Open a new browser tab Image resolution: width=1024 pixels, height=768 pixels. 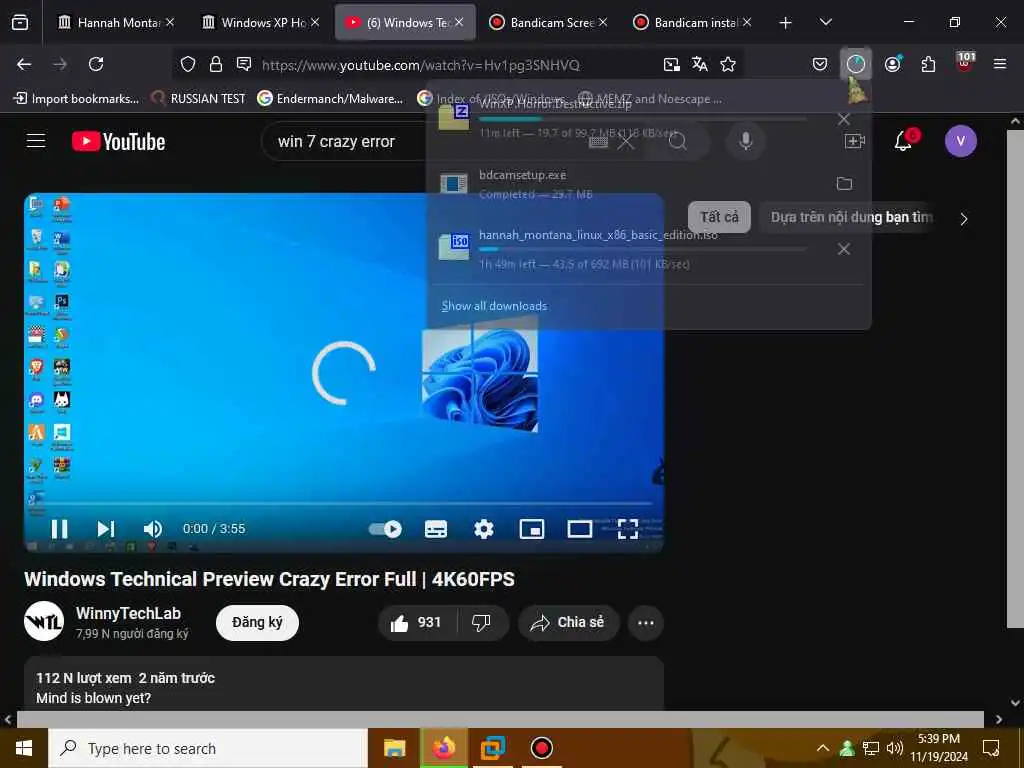[x=785, y=23]
